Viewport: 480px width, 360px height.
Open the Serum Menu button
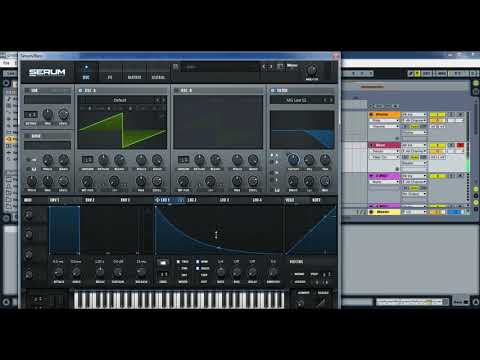[292, 66]
